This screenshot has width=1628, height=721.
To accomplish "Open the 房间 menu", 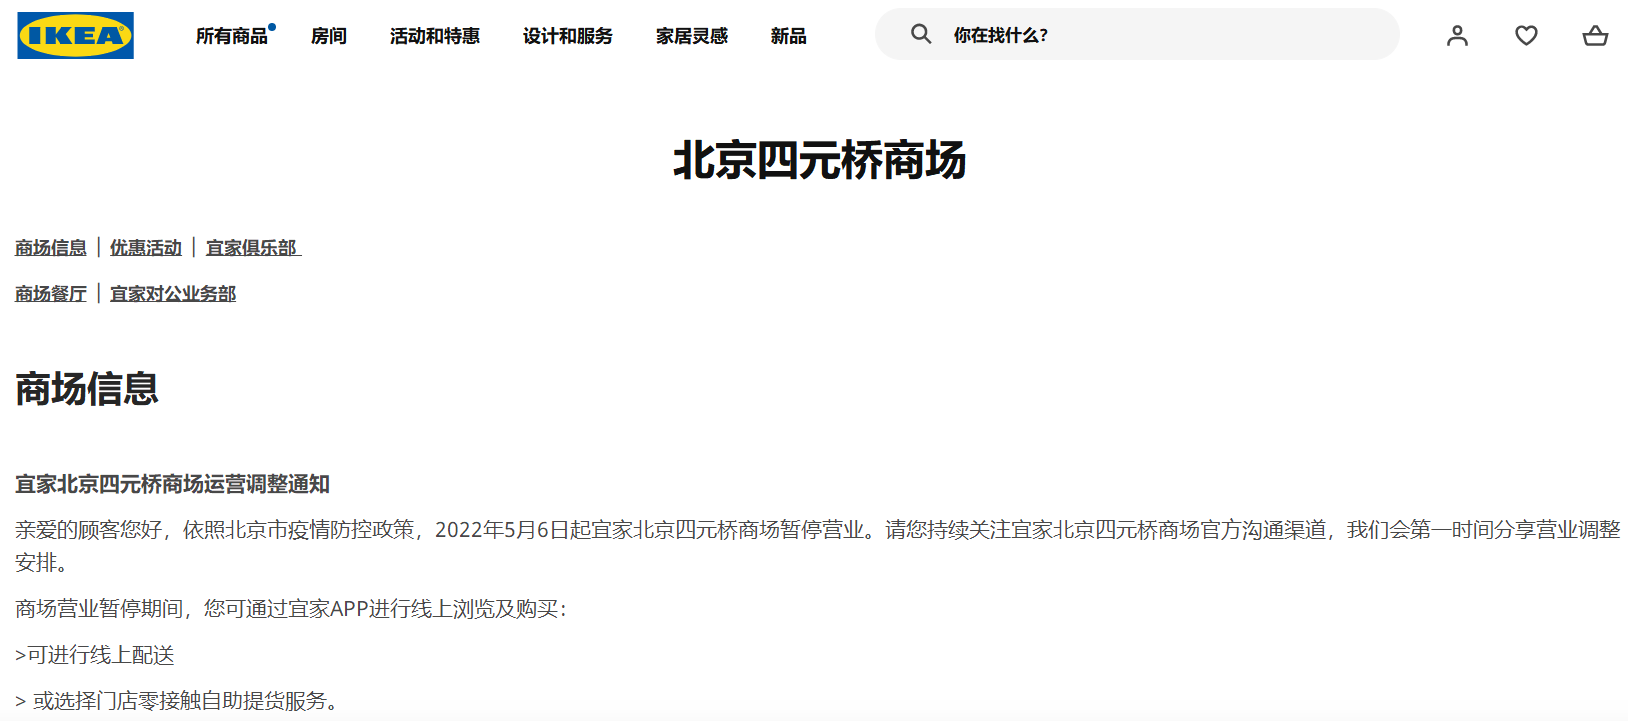I will point(329,36).
